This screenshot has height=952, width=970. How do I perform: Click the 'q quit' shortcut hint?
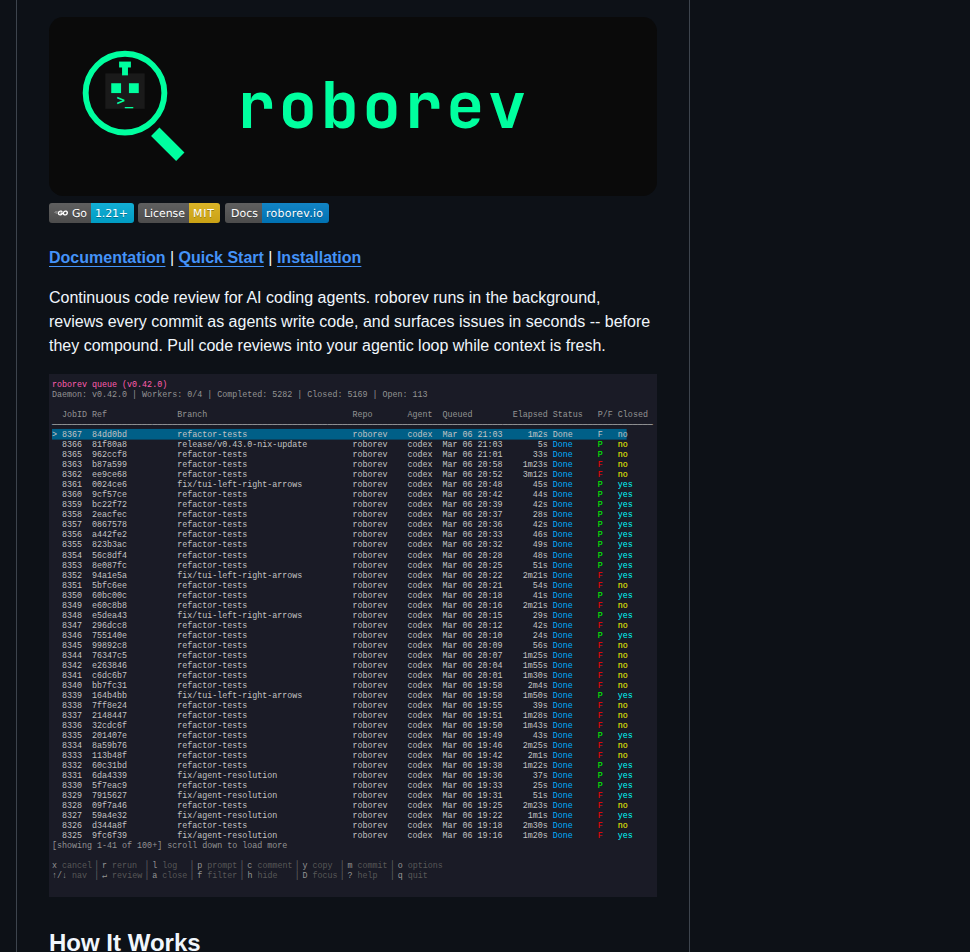412,875
